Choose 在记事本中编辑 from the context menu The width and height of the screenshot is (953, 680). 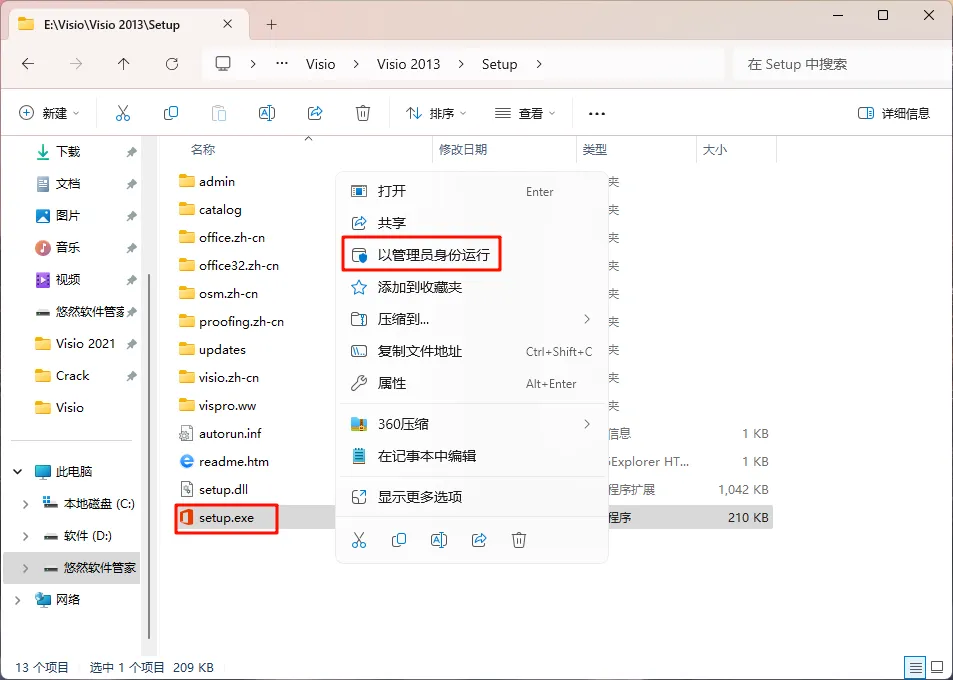[472, 456]
